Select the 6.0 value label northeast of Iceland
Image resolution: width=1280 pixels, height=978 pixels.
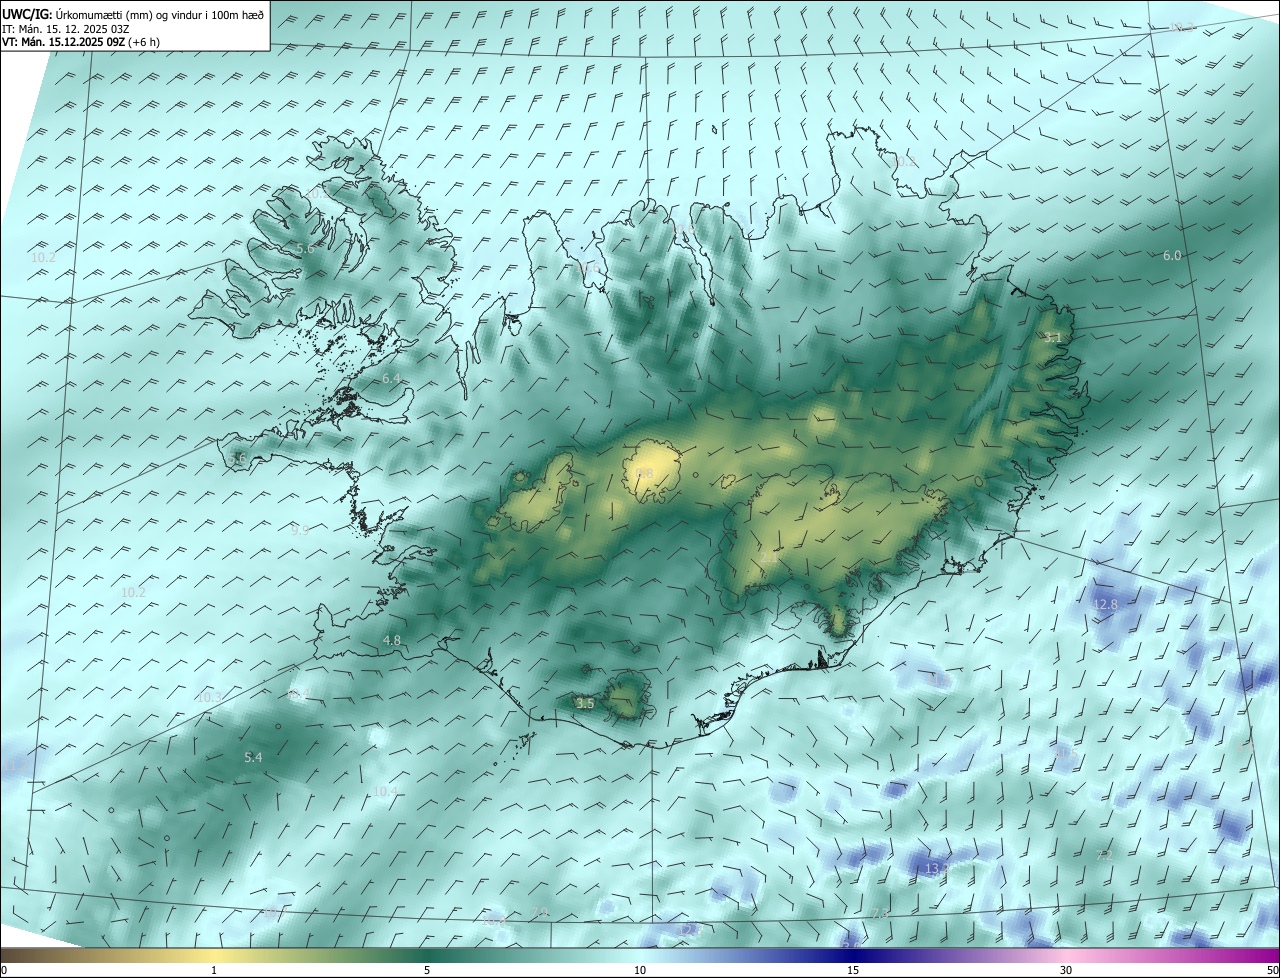pyautogui.click(x=1172, y=255)
